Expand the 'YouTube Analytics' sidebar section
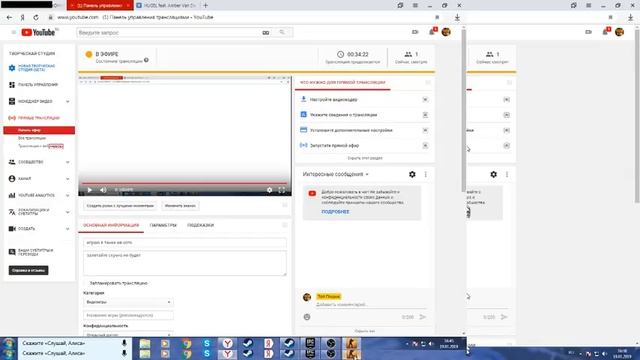This screenshot has height=360, width=640. 67,196
